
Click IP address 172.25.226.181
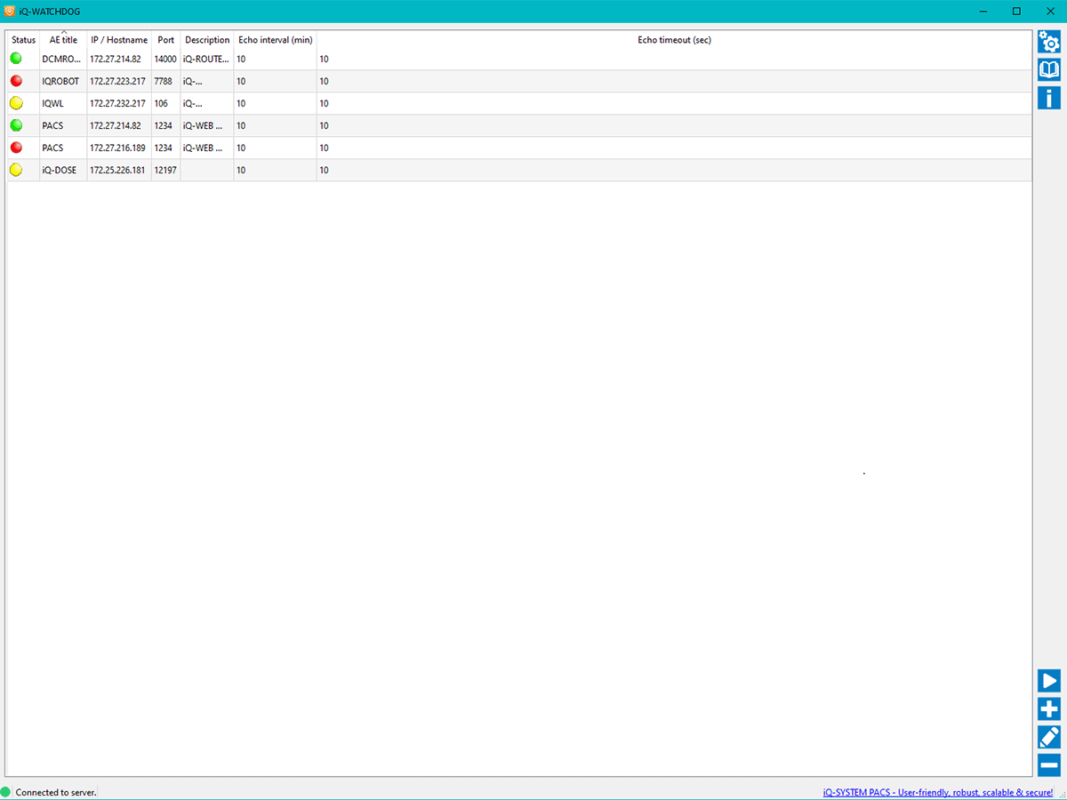(118, 170)
